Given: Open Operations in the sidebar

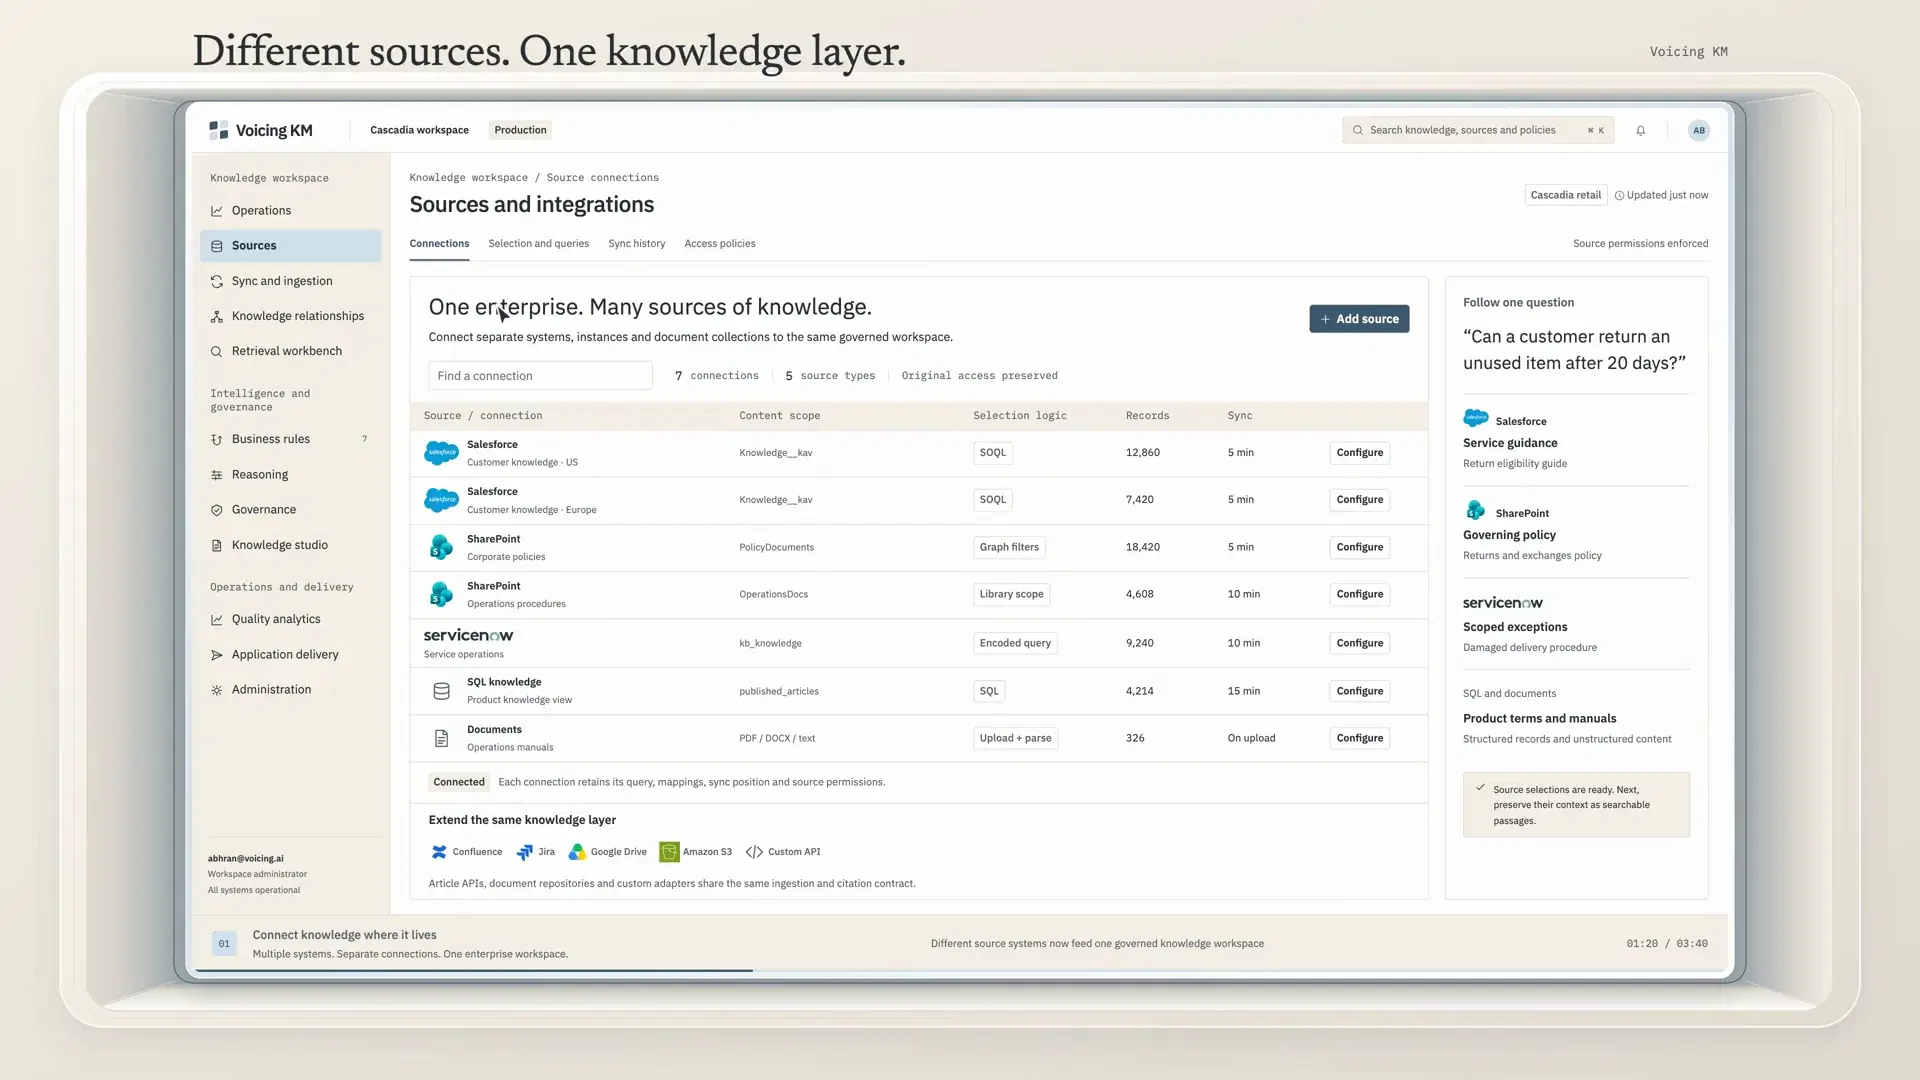Looking at the screenshot, I should [x=290, y=210].
